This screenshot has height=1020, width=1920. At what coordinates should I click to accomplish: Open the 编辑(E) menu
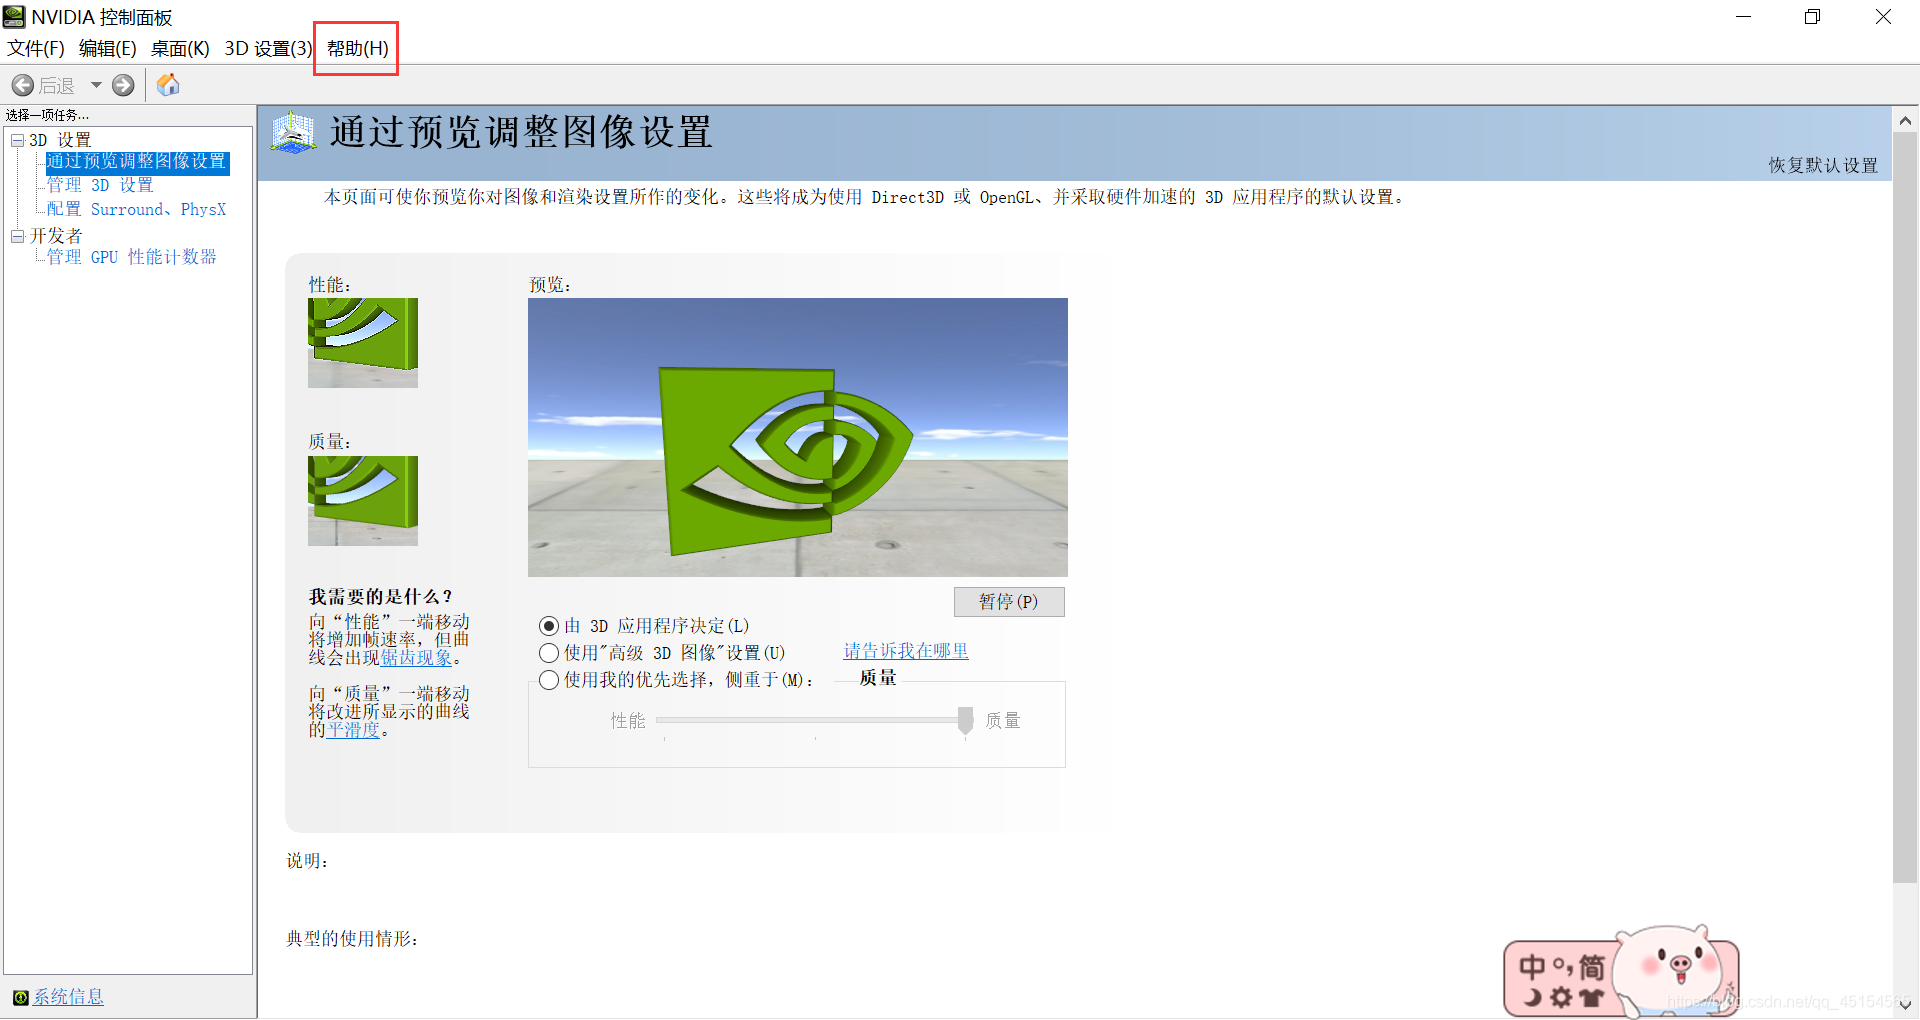[x=107, y=48]
